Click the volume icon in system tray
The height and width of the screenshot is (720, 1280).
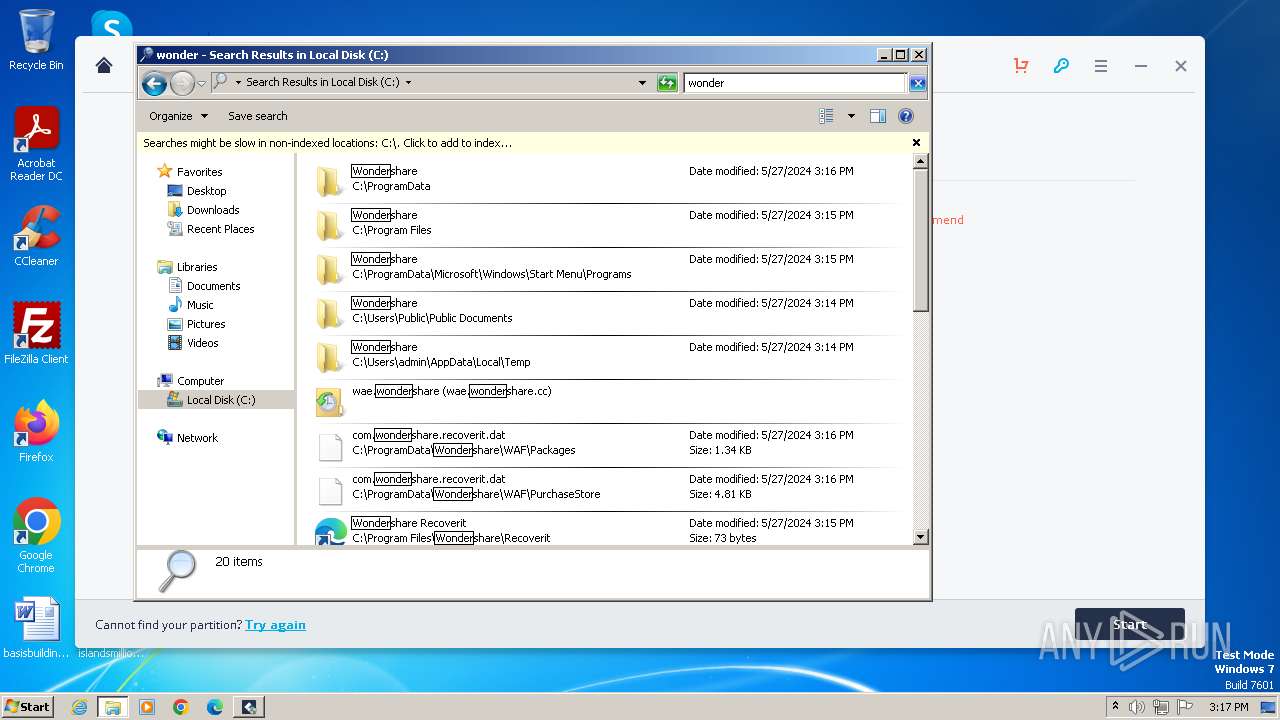(x=1137, y=707)
